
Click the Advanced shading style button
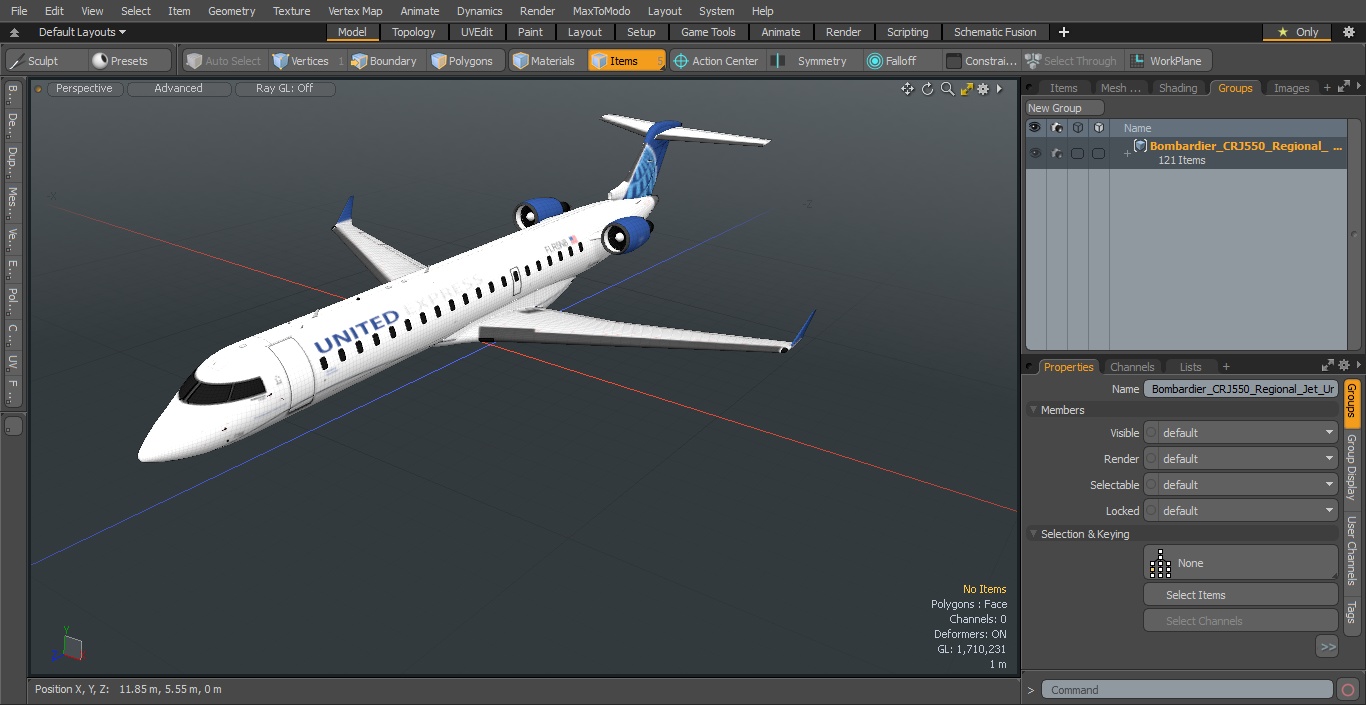tap(179, 89)
